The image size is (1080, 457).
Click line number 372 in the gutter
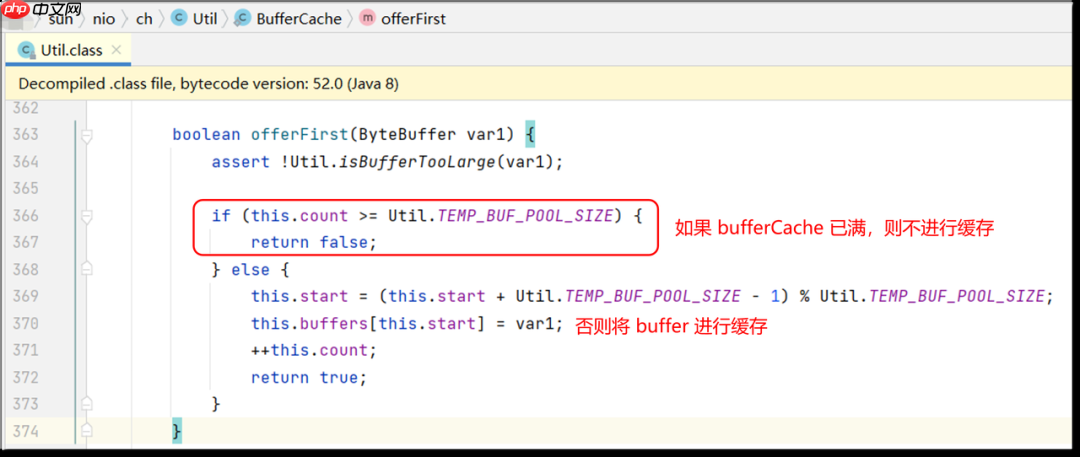(x=27, y=377)
